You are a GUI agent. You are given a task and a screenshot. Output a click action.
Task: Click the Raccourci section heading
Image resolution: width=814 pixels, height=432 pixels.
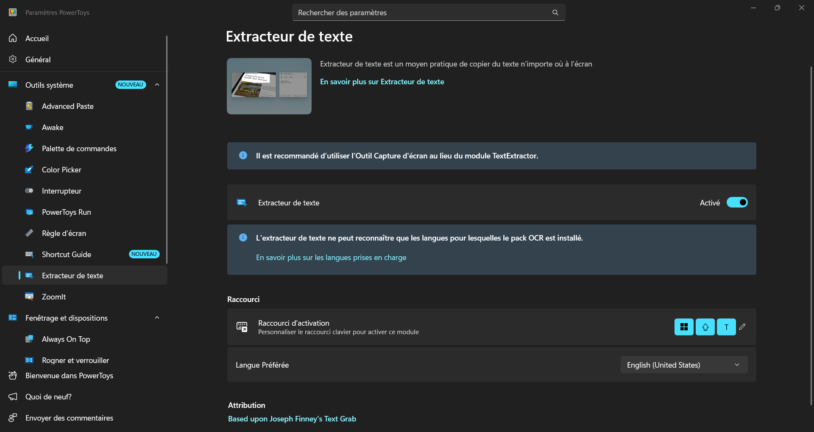click(x=243, y=299)
